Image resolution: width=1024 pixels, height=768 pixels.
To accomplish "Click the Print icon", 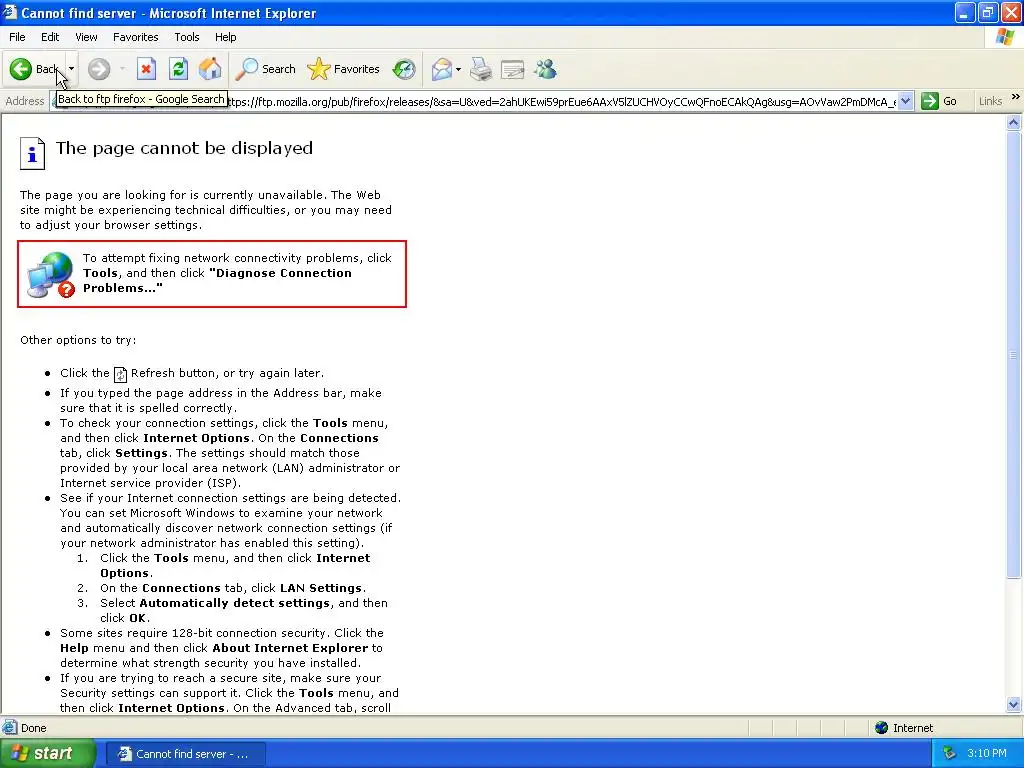I will point(481,69).
